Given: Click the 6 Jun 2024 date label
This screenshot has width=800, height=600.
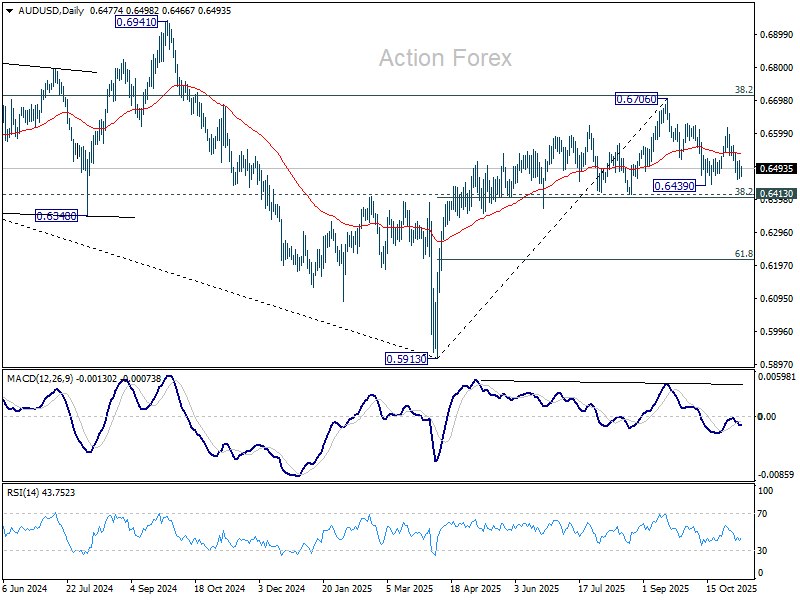Looking at the screenshot, I should coord(27,590).
